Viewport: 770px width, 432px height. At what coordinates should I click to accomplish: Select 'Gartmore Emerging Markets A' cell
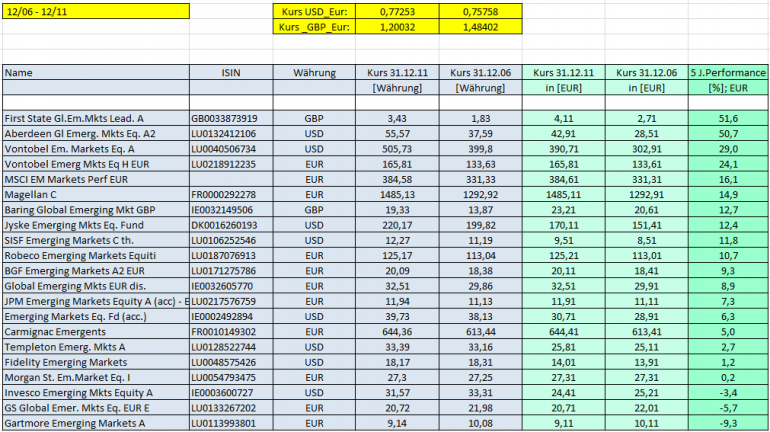[x=96, y=423]
